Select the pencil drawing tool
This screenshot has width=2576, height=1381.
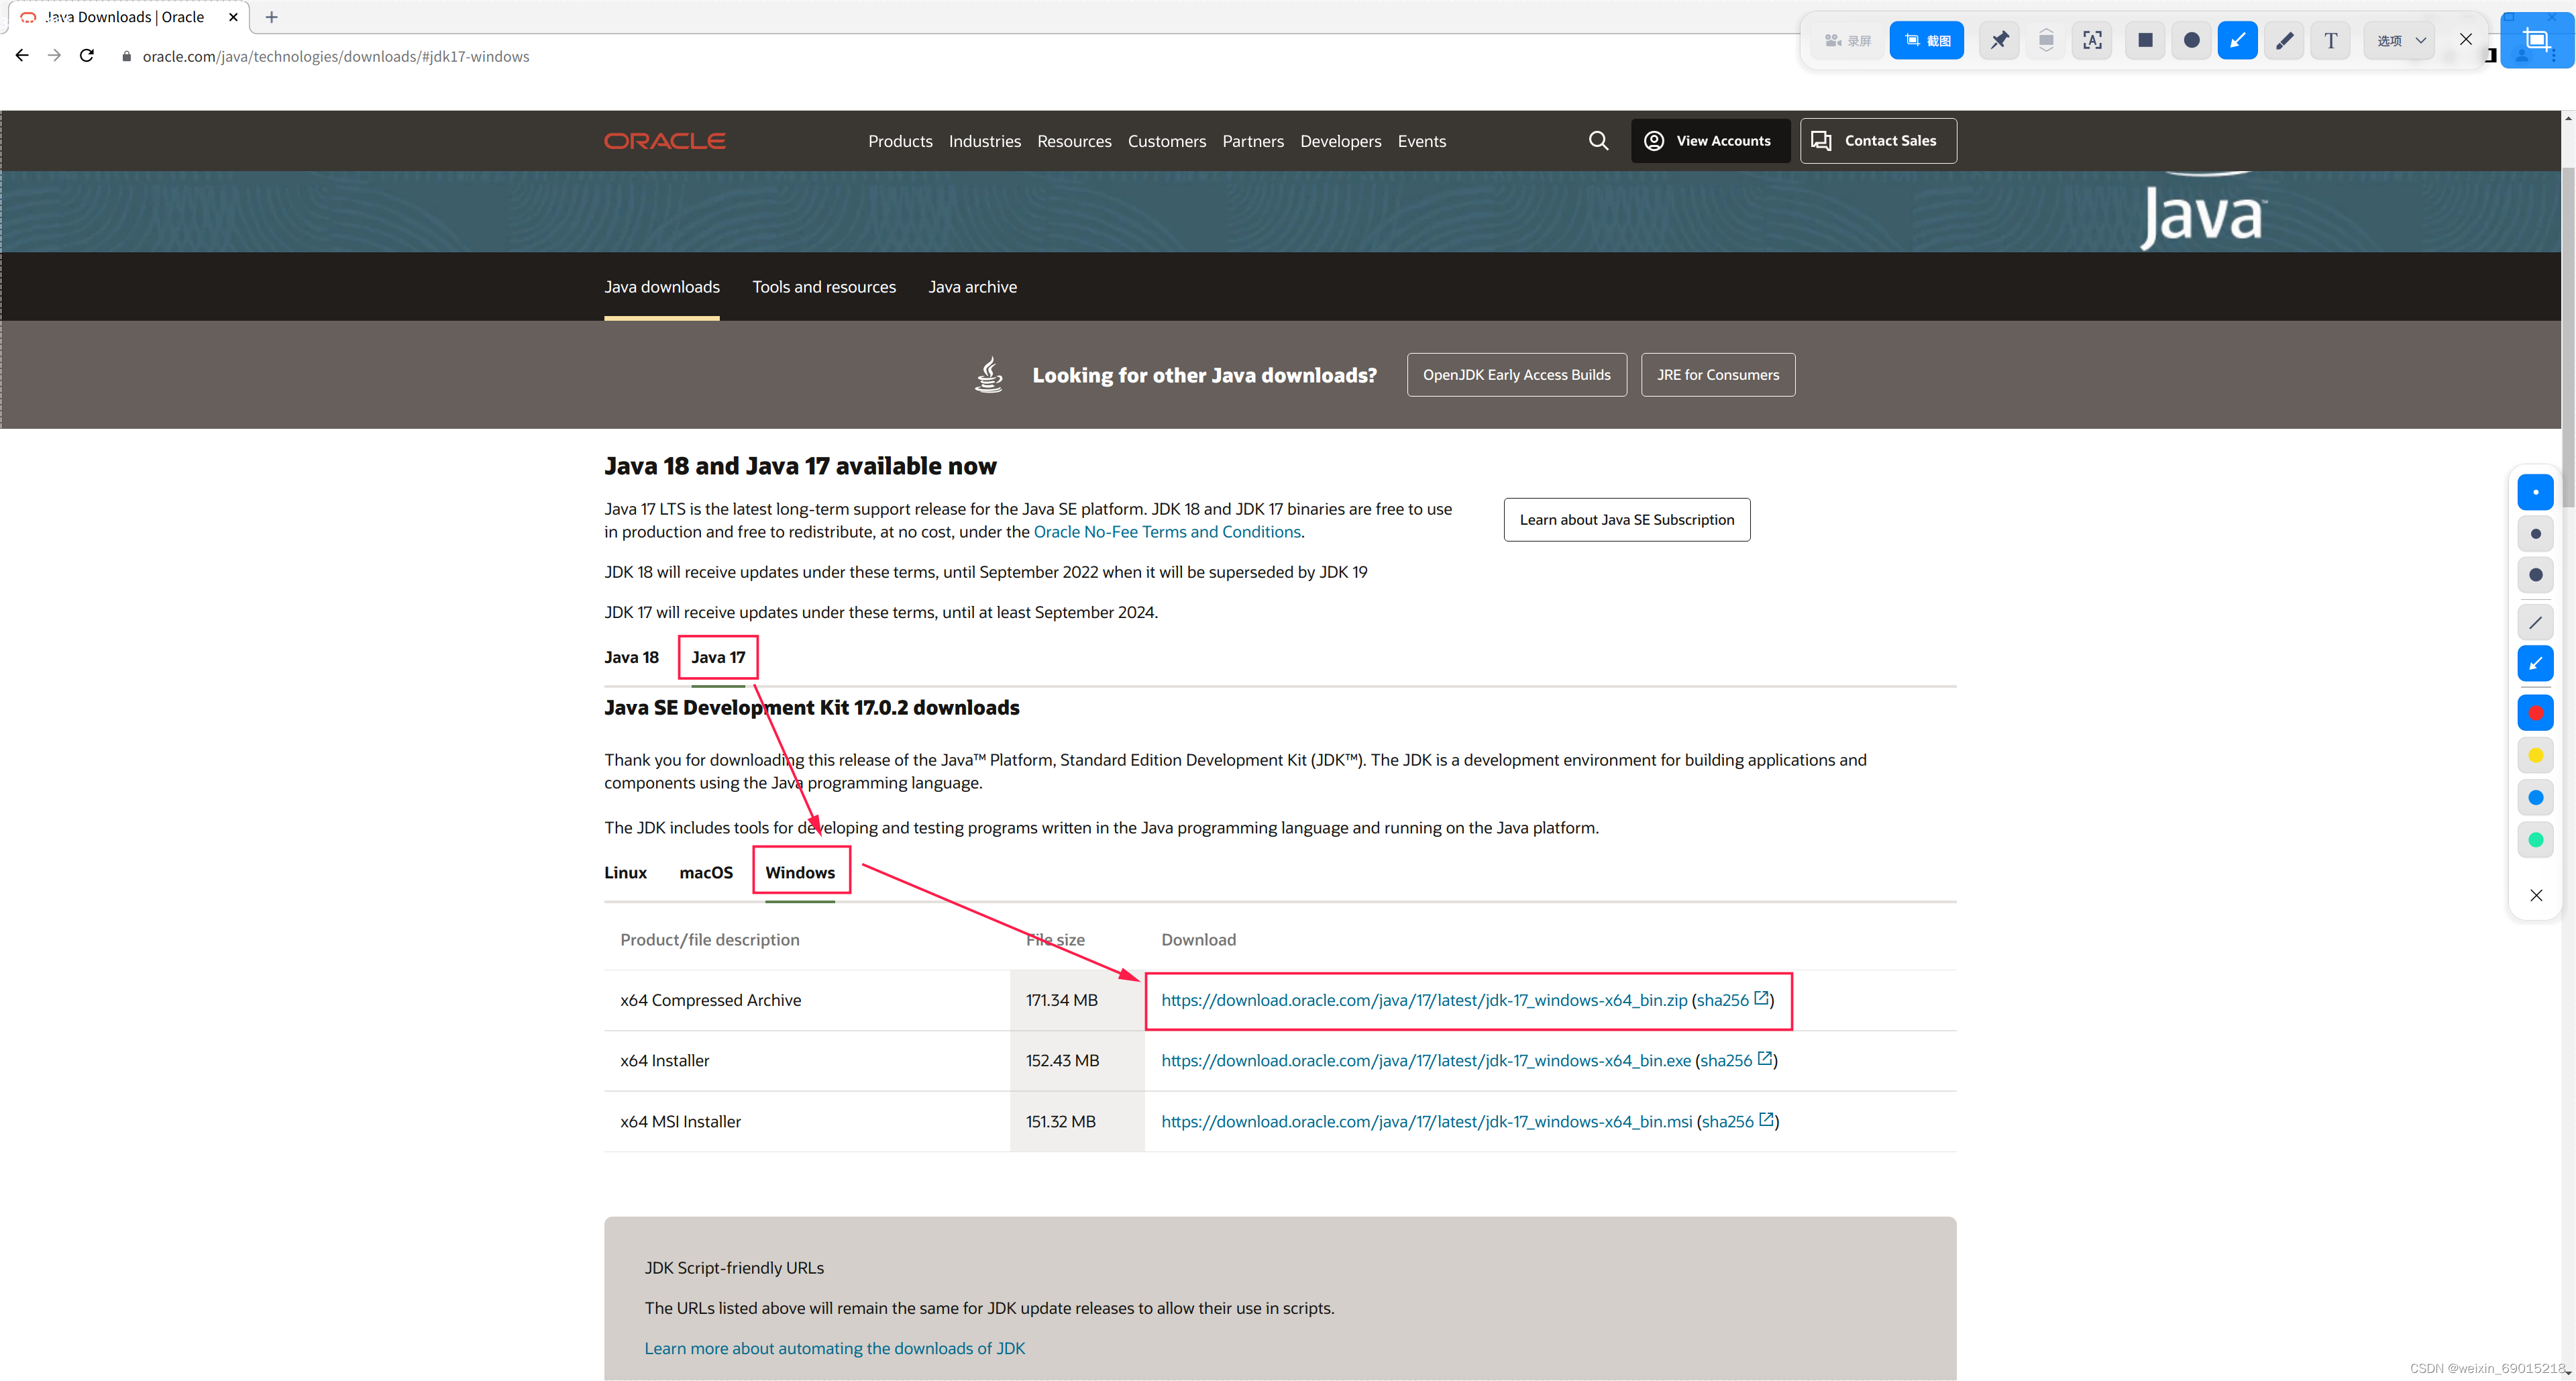[2284, 41]
